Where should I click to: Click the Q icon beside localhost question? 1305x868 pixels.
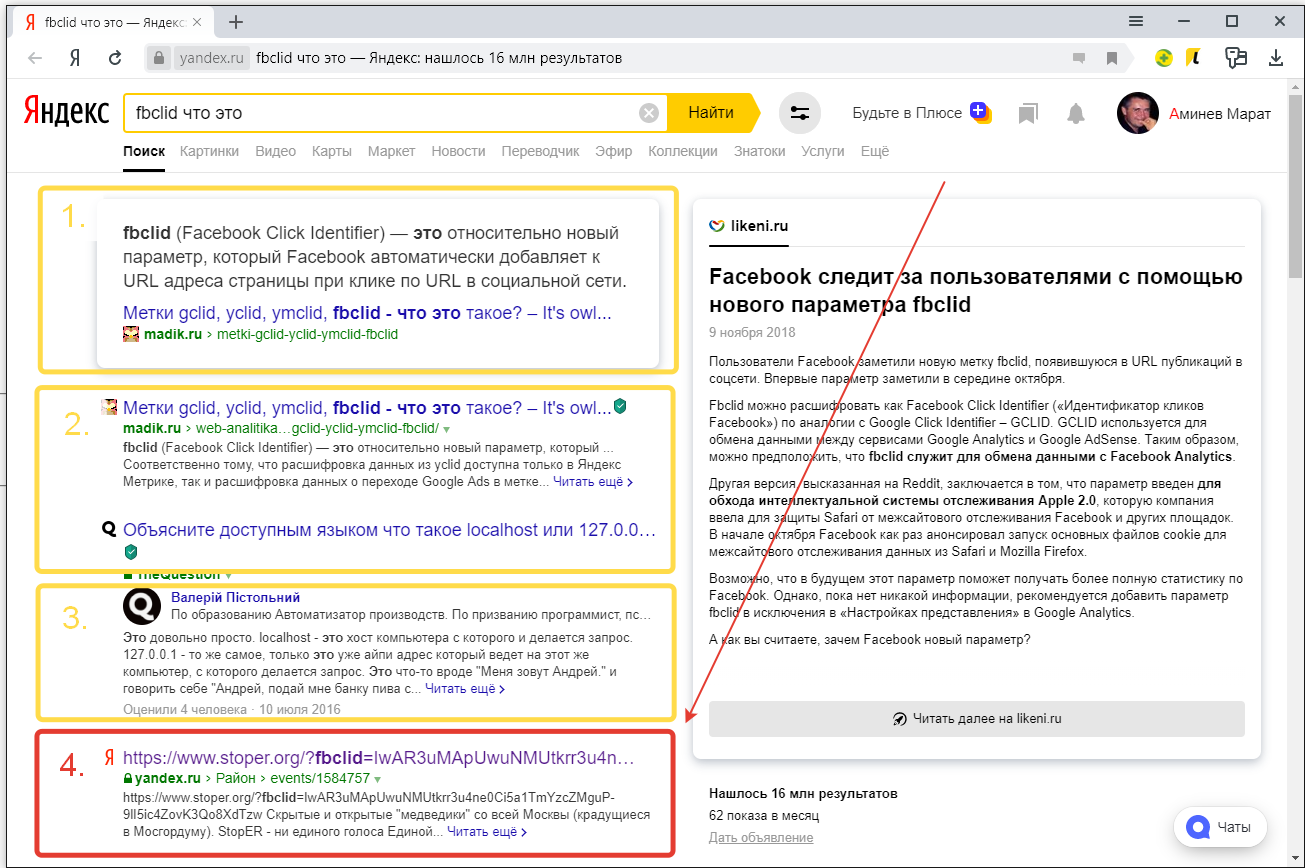pos(109,529)
